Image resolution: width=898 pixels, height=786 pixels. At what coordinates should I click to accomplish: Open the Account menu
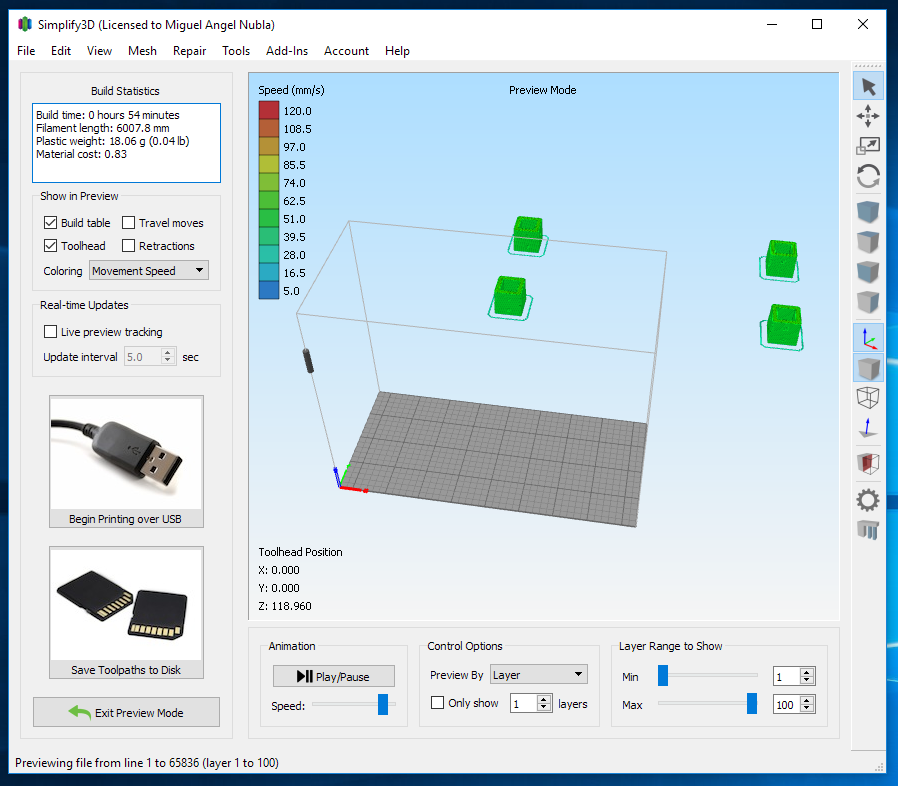click(346, 51)
